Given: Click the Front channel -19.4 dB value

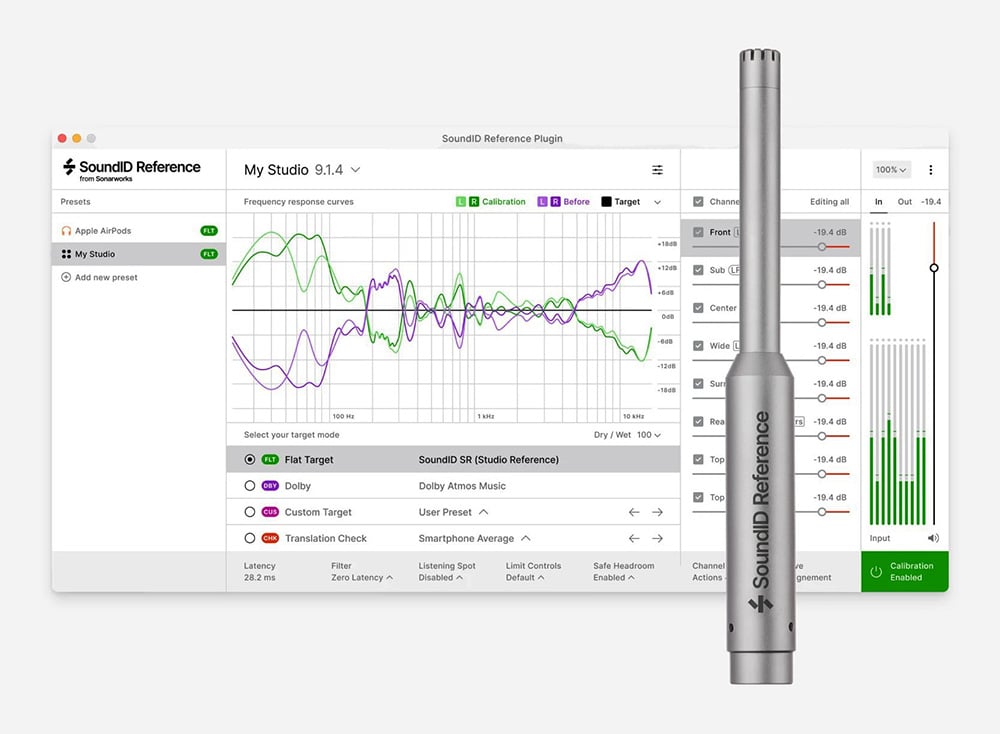Looking at the screenshot, I should (x=830, y=232).
